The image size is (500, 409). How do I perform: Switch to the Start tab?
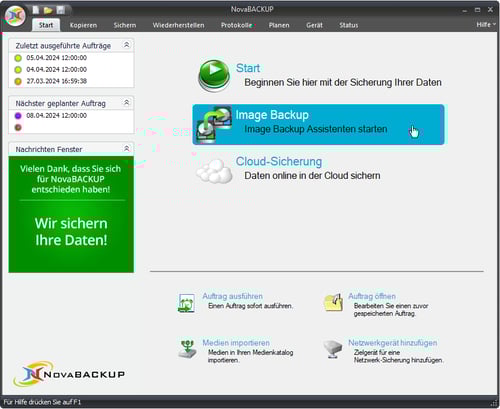[x=46, y=25]
